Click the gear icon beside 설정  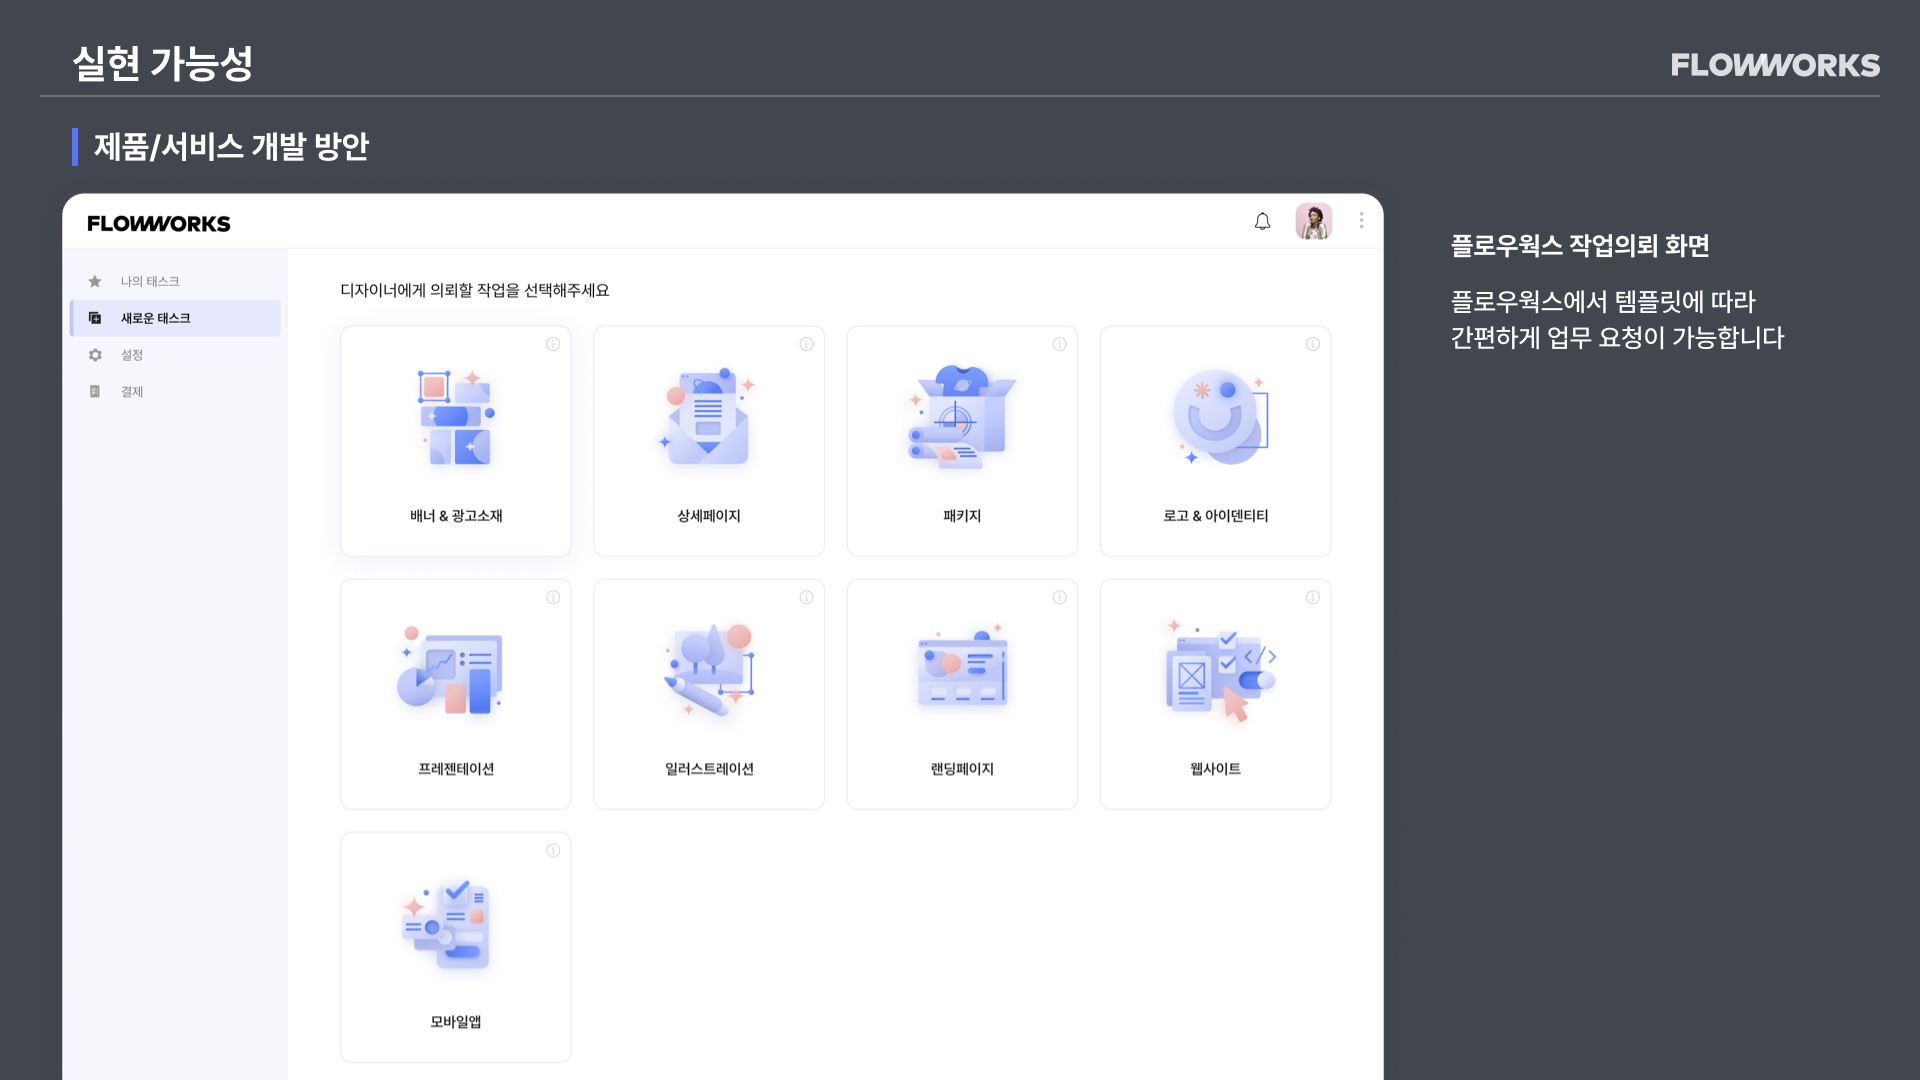(95, 355)
